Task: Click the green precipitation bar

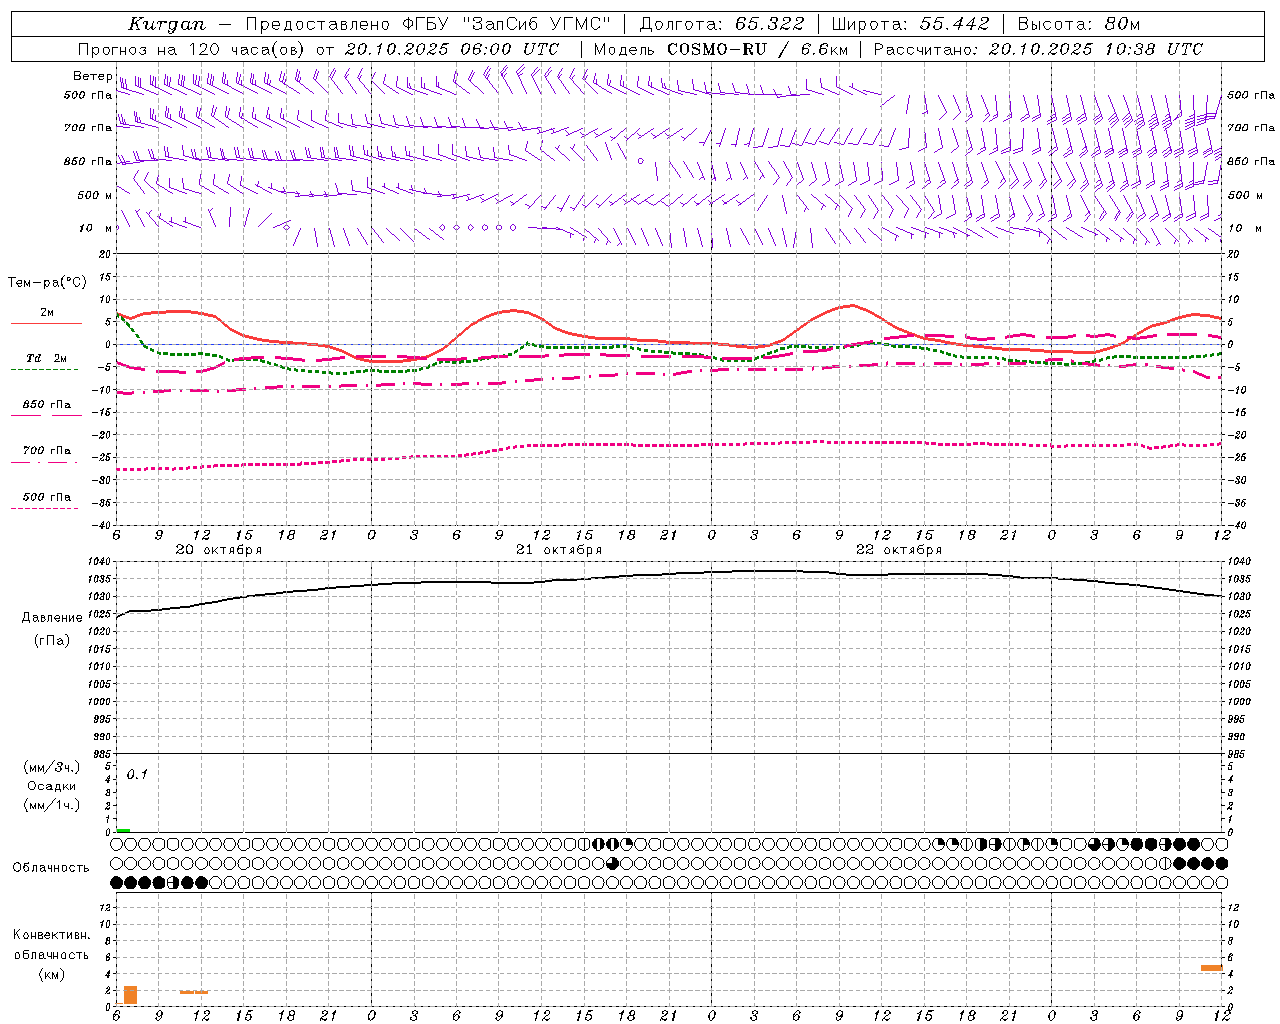Action: (x=123, y=830)
